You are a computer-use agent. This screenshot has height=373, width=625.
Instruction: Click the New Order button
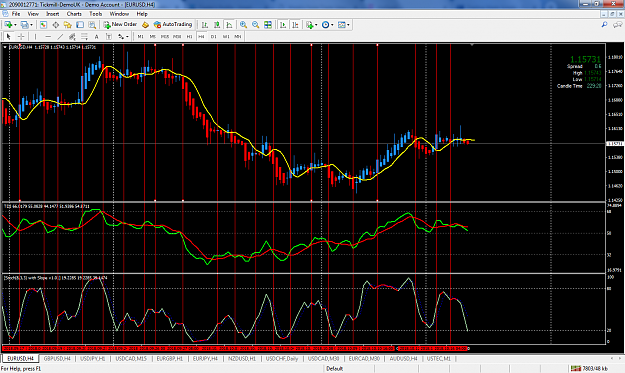(120, 25)
